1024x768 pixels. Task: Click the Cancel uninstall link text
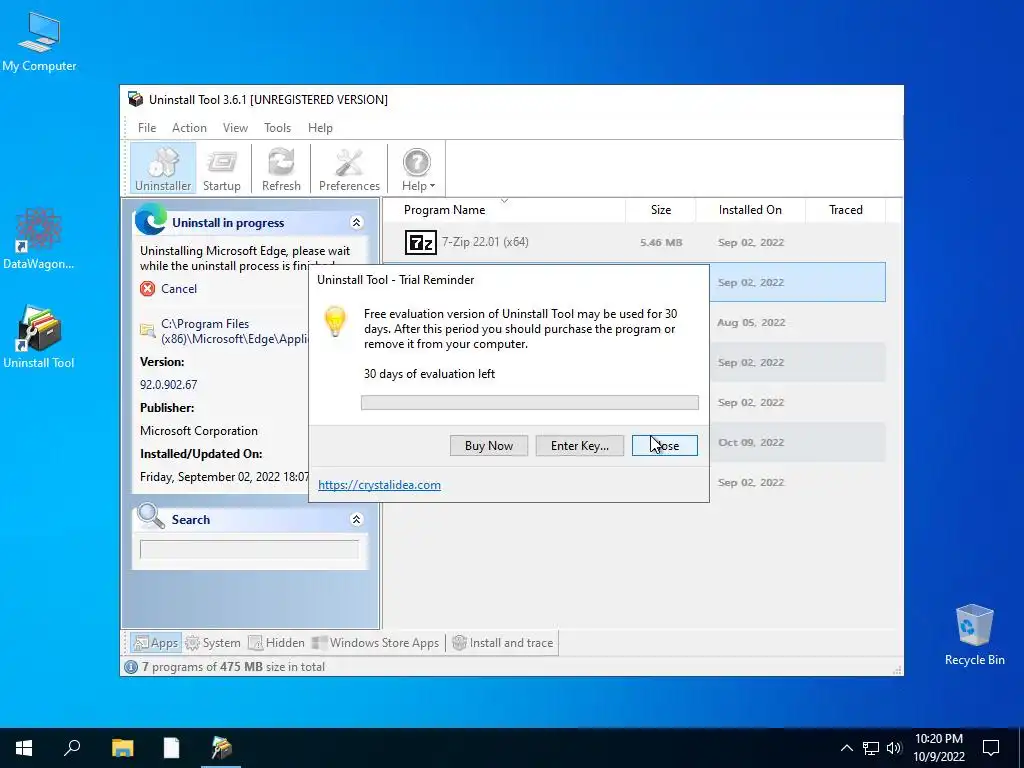(x=179, y=289)
